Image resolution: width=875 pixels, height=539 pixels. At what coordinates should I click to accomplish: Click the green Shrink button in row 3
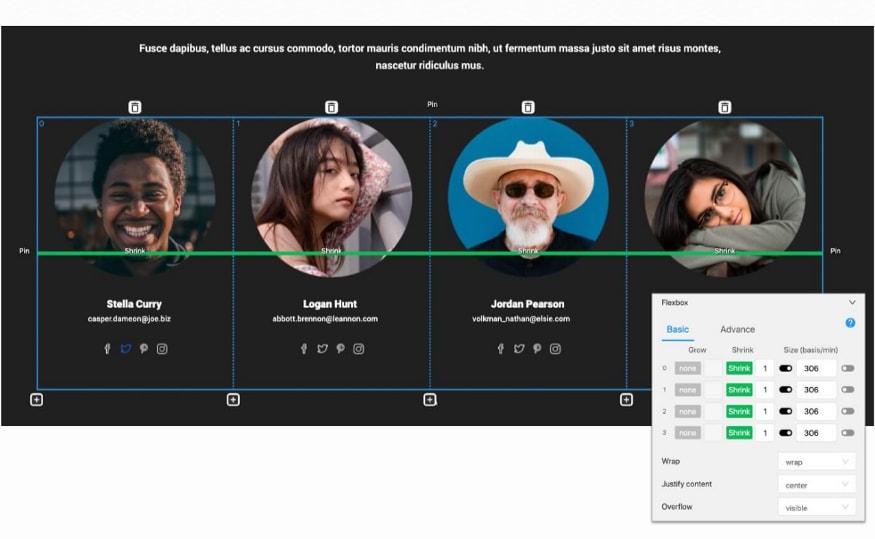point(739,432)
